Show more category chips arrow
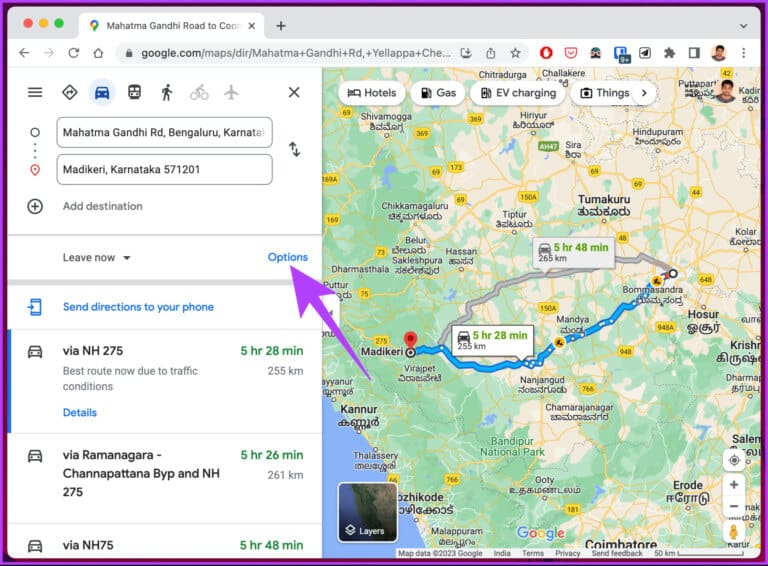The width and height of the screenshot is (768, 566). [644, 93]
